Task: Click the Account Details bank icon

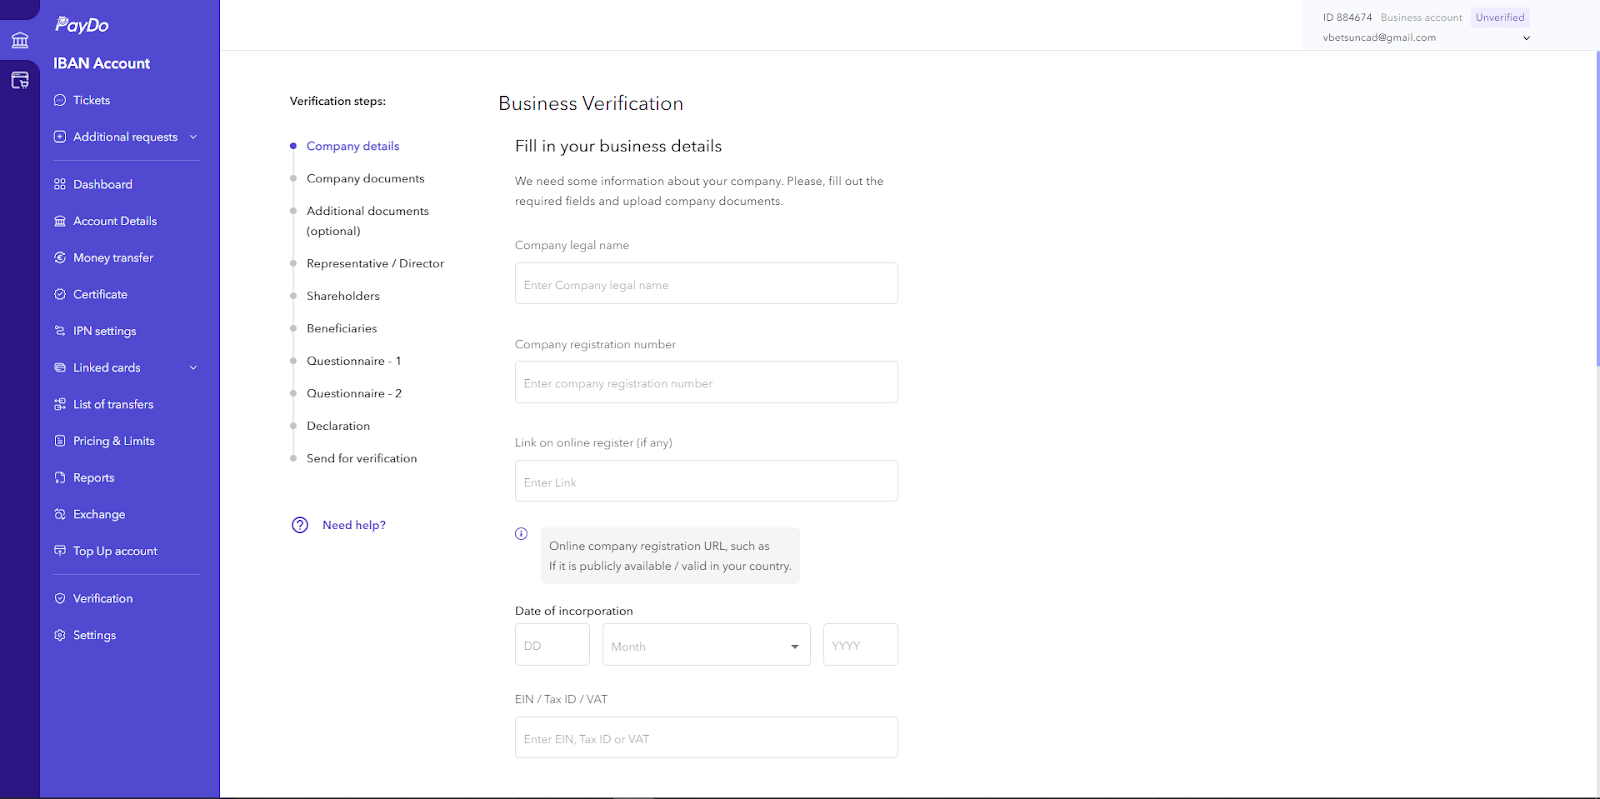Action: tap(60, 221)
